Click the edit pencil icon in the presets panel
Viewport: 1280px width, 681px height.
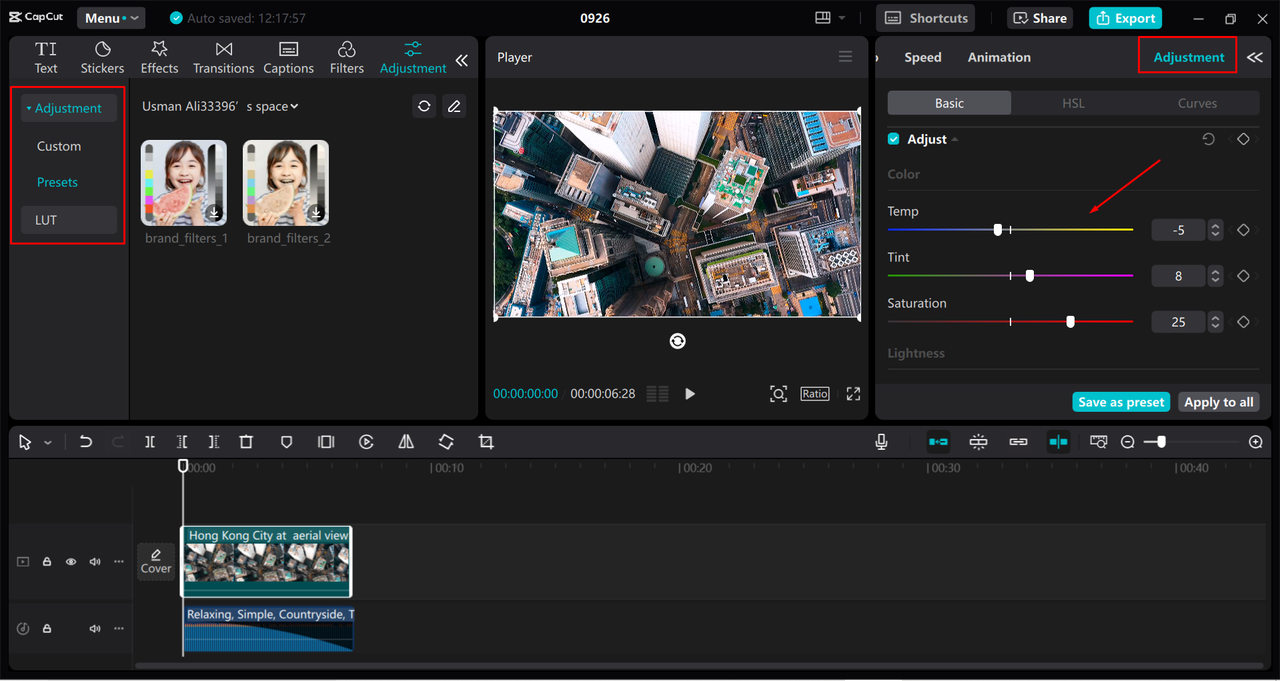point(454,106)
